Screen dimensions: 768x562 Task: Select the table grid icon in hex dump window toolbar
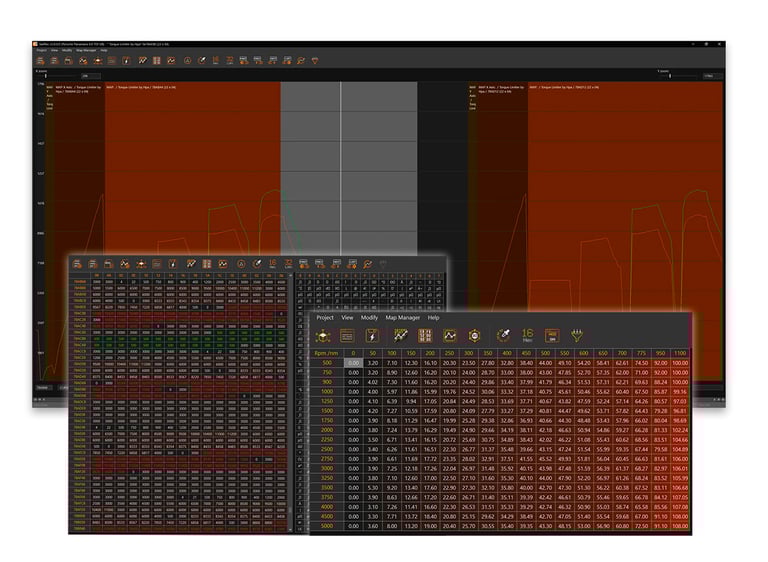(x=207, y=264)
